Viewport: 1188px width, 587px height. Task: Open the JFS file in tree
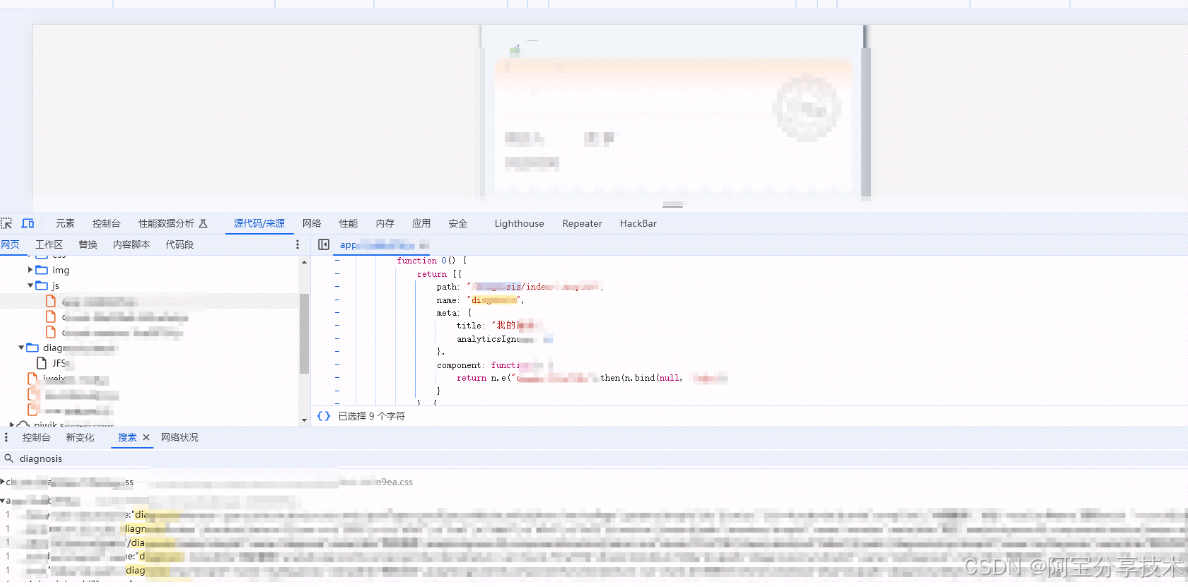(53, 363)
